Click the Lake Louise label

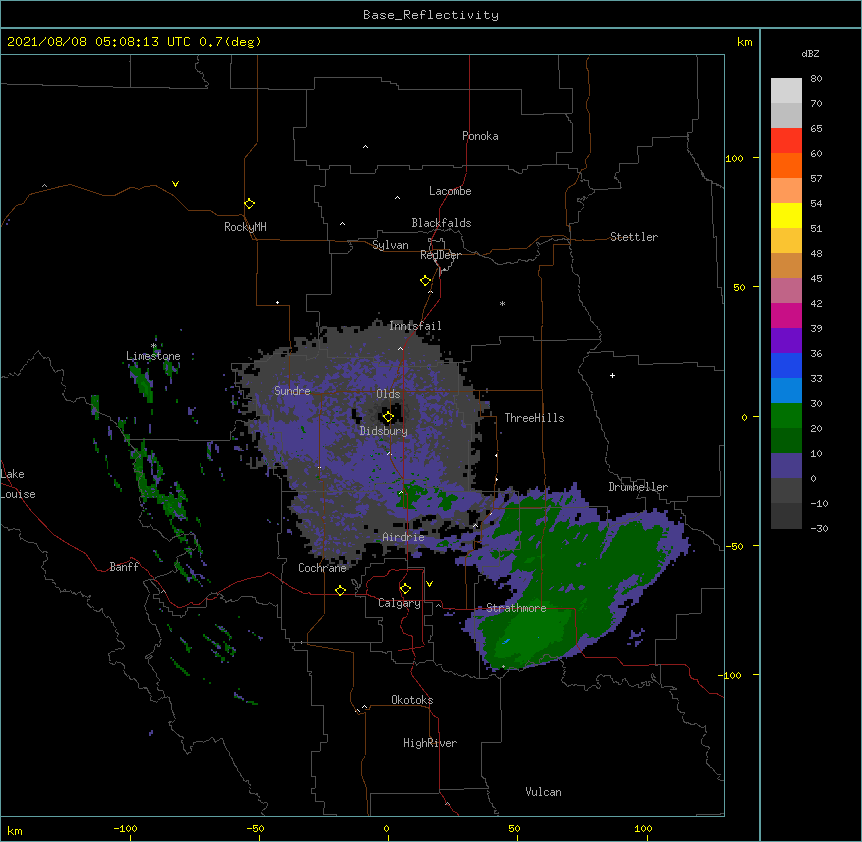pyautogui.click(x=18, y=484)
